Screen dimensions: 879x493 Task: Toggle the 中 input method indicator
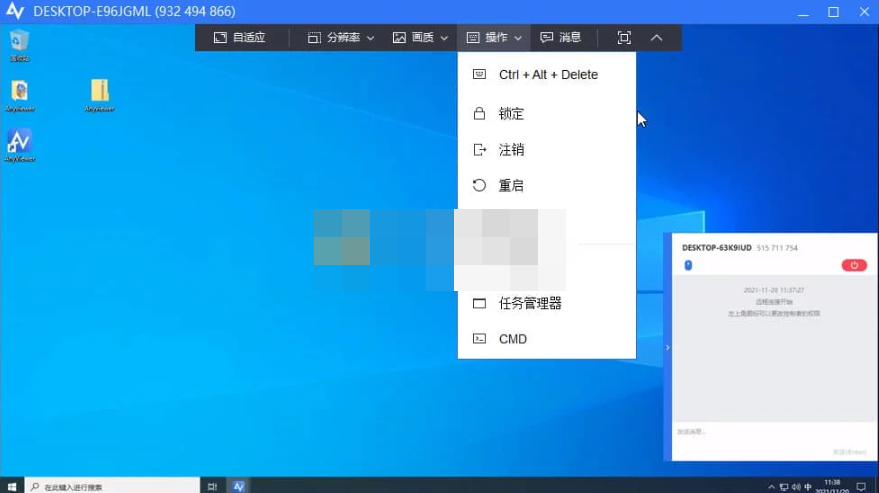pos(808,487)
